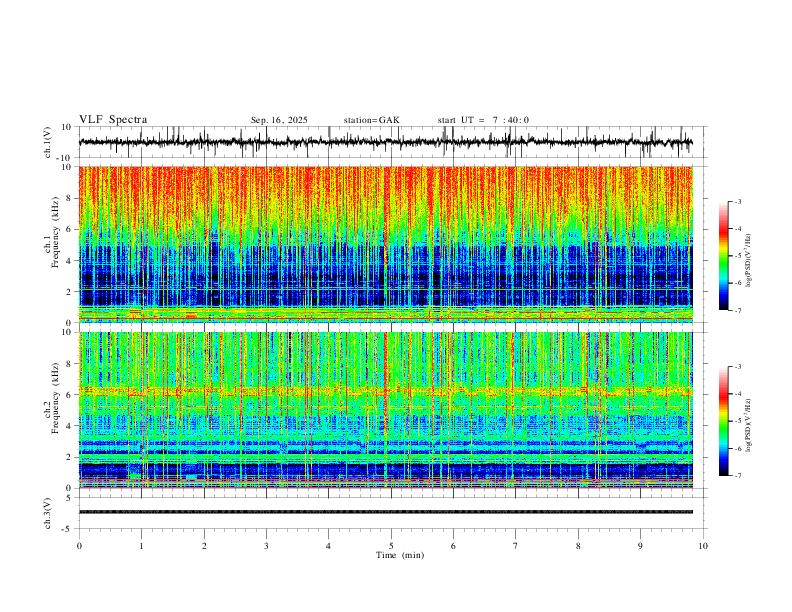Click the ch.1 voltage waveform trace
Viewport: 792px width, 612px height.
click(x=385, y=142)
